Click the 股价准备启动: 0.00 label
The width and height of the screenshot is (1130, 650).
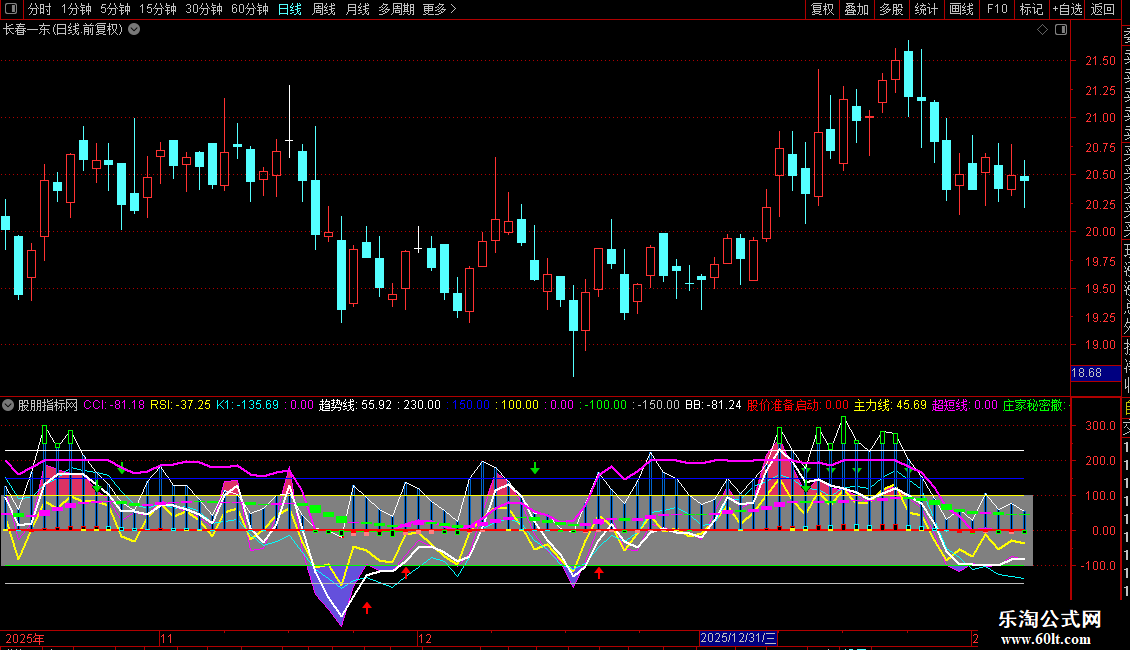[798, 405]
